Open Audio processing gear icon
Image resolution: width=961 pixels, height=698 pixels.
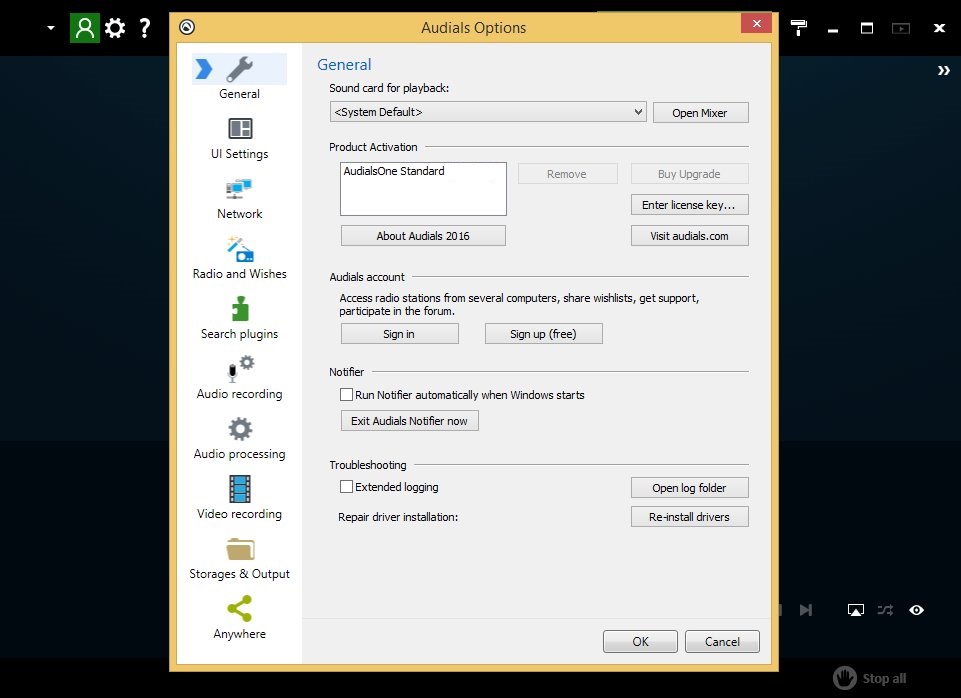pos(240,429)
